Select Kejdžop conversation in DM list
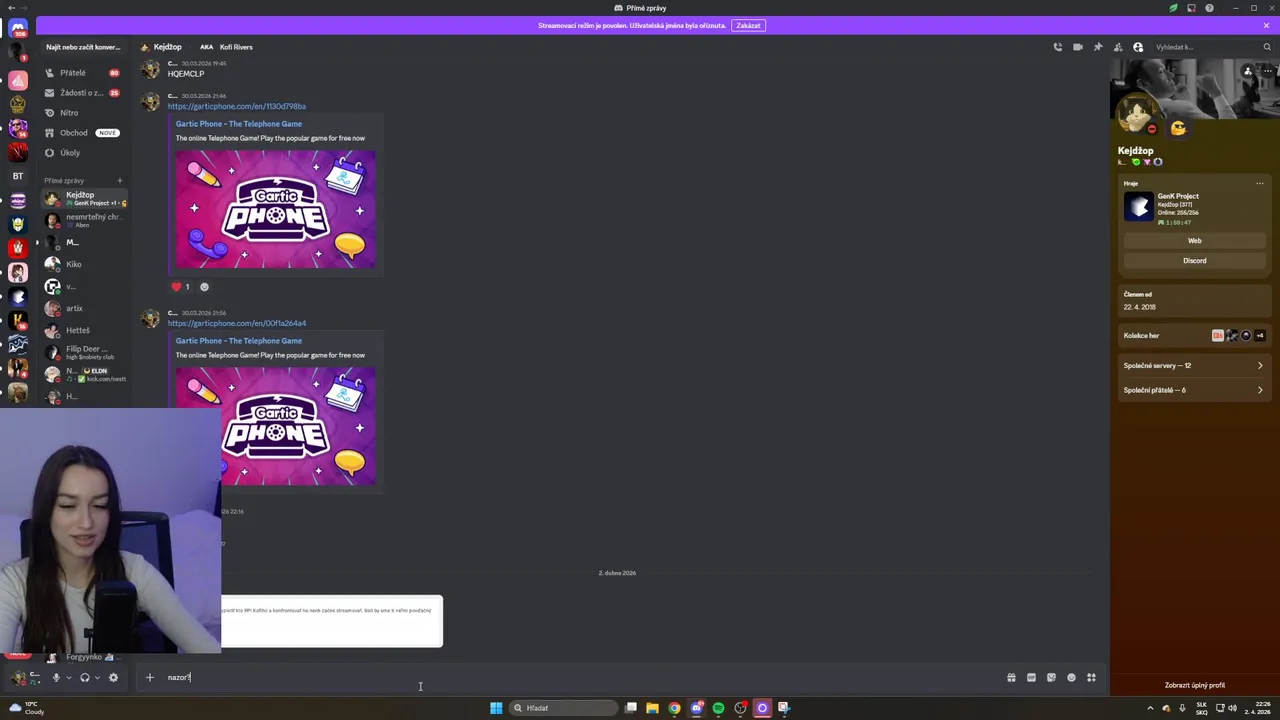1280x720 pixels. tap(84, 199)
